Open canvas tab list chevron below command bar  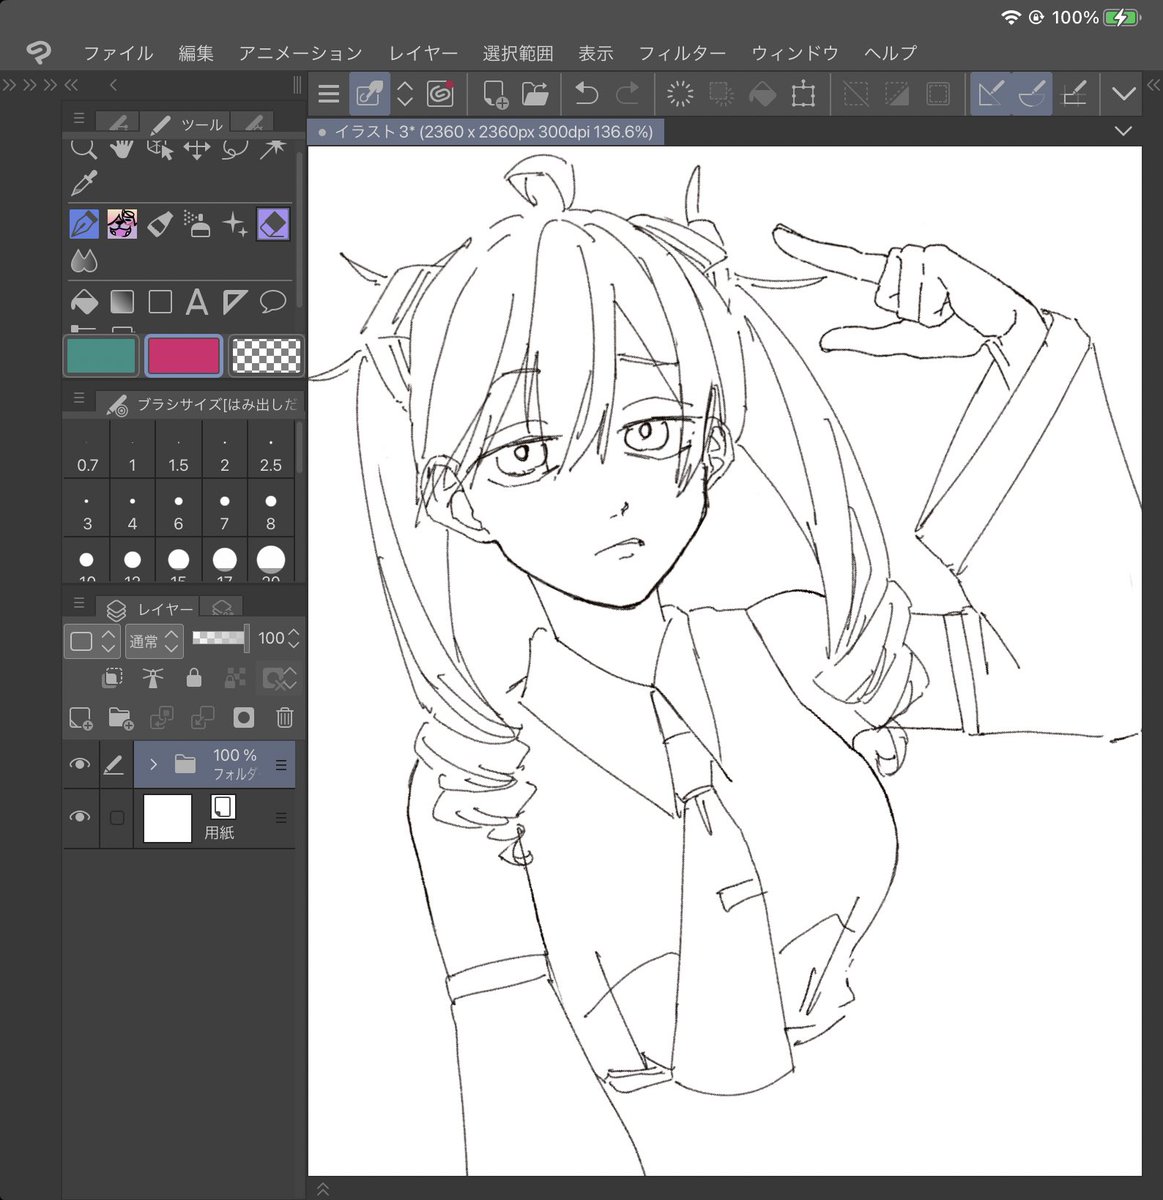tap(1123, 131)
